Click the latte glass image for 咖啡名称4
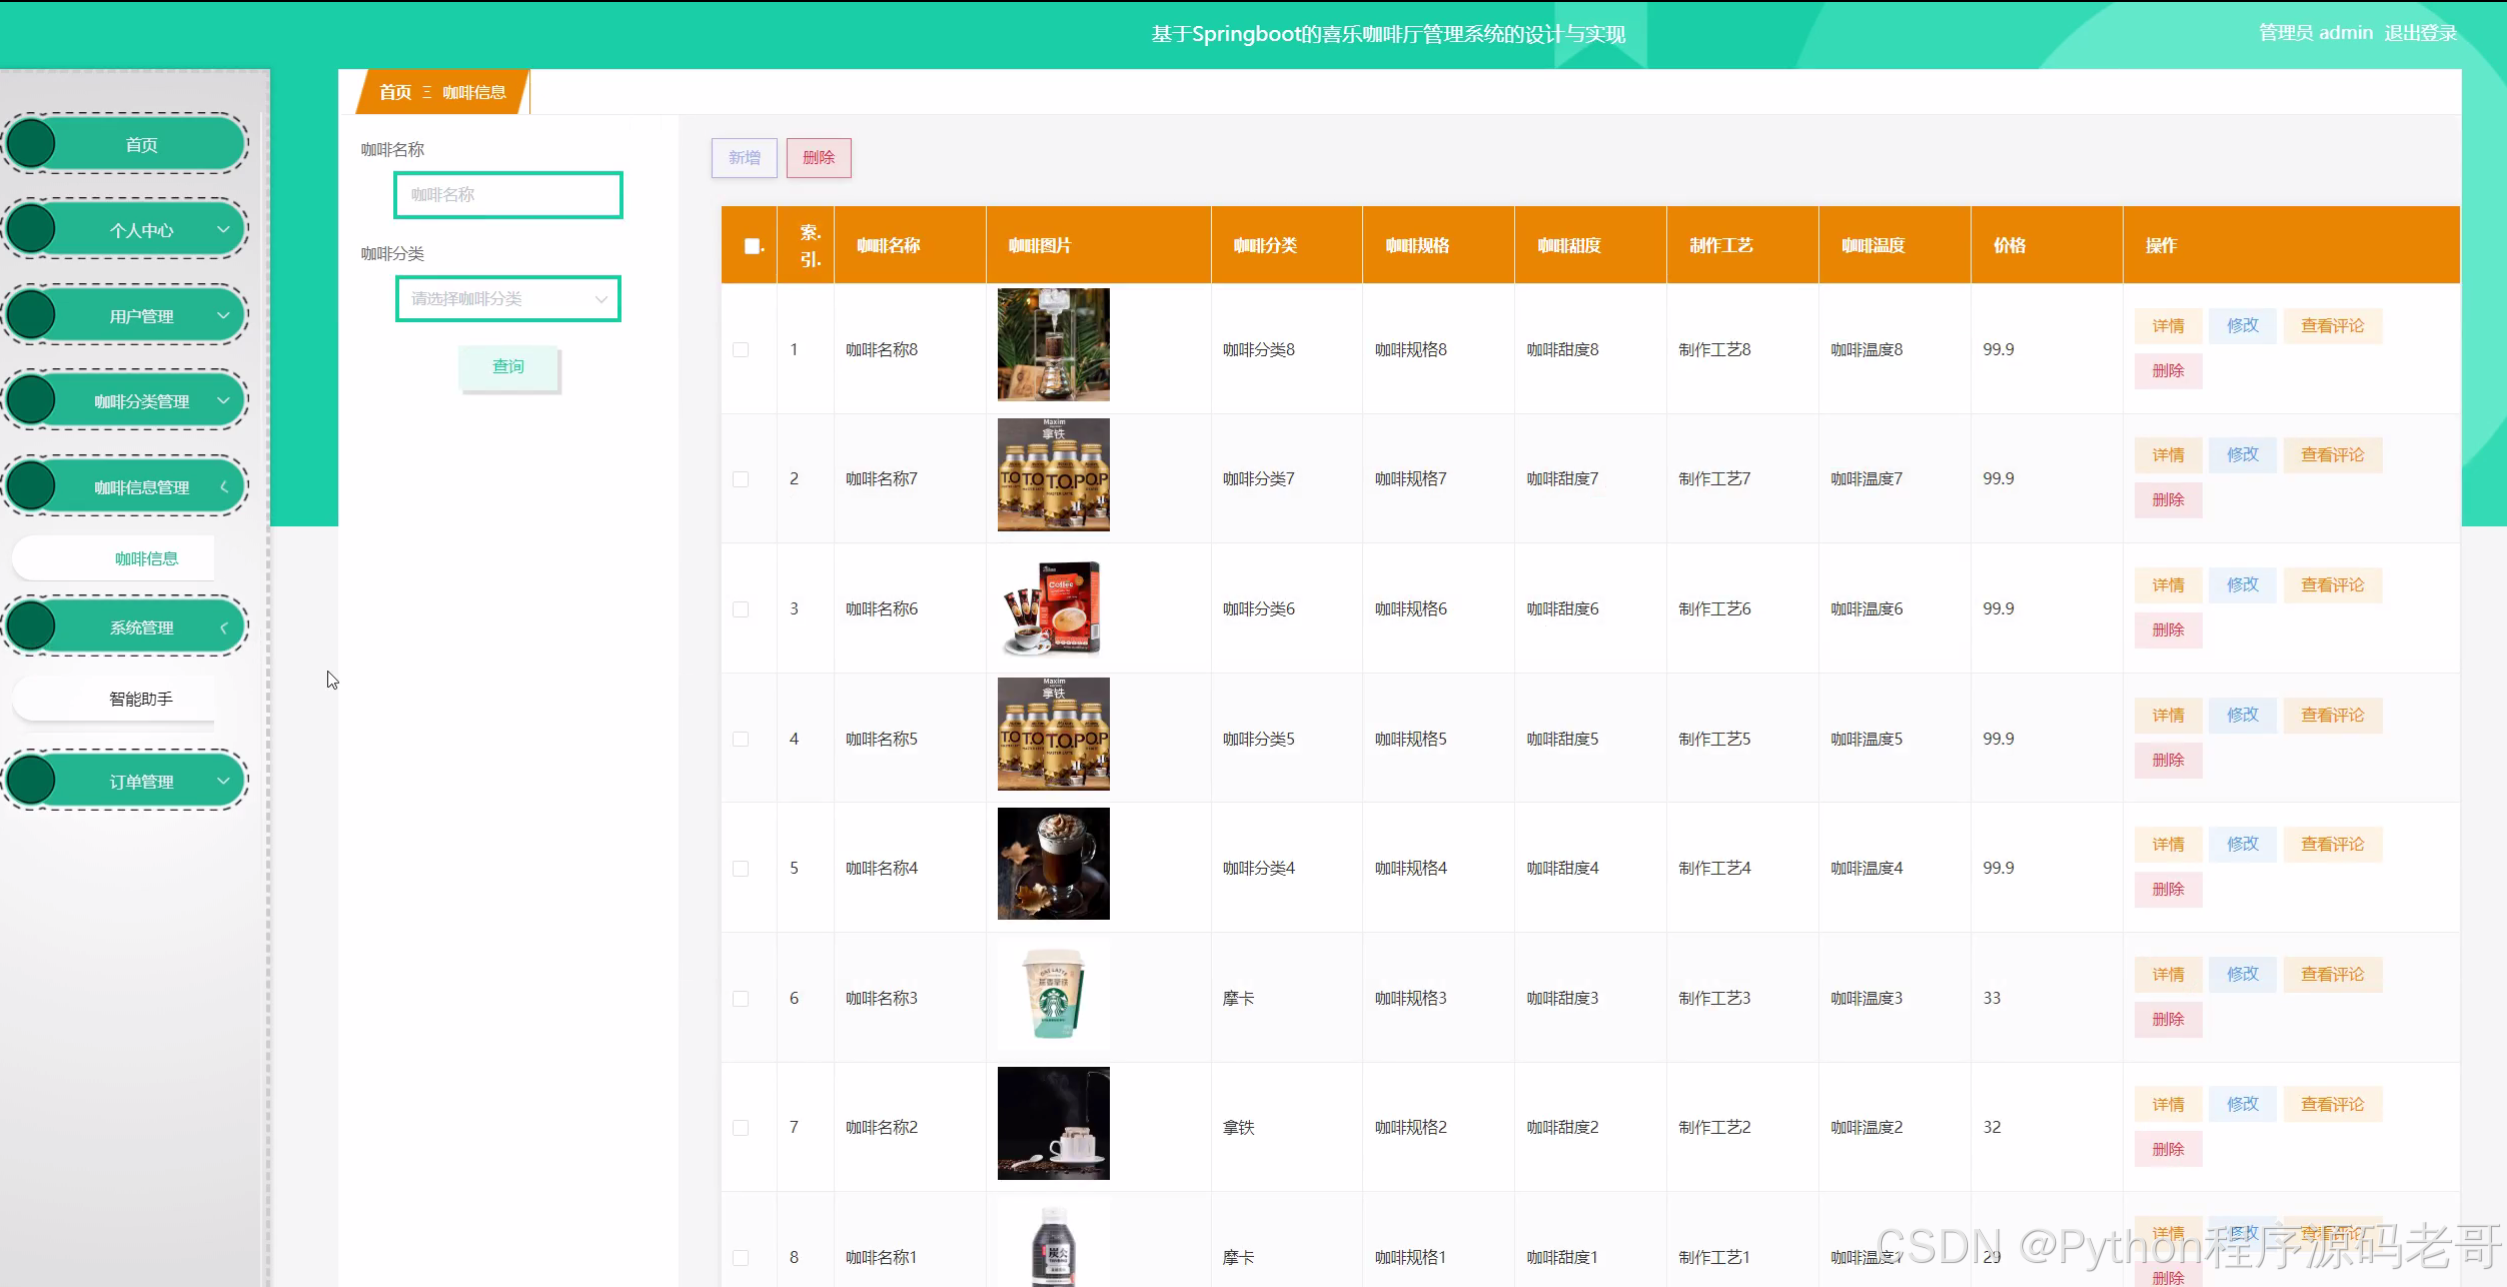Image resolution: width=2507 pixels, height=1287 pixels. 1053,864
